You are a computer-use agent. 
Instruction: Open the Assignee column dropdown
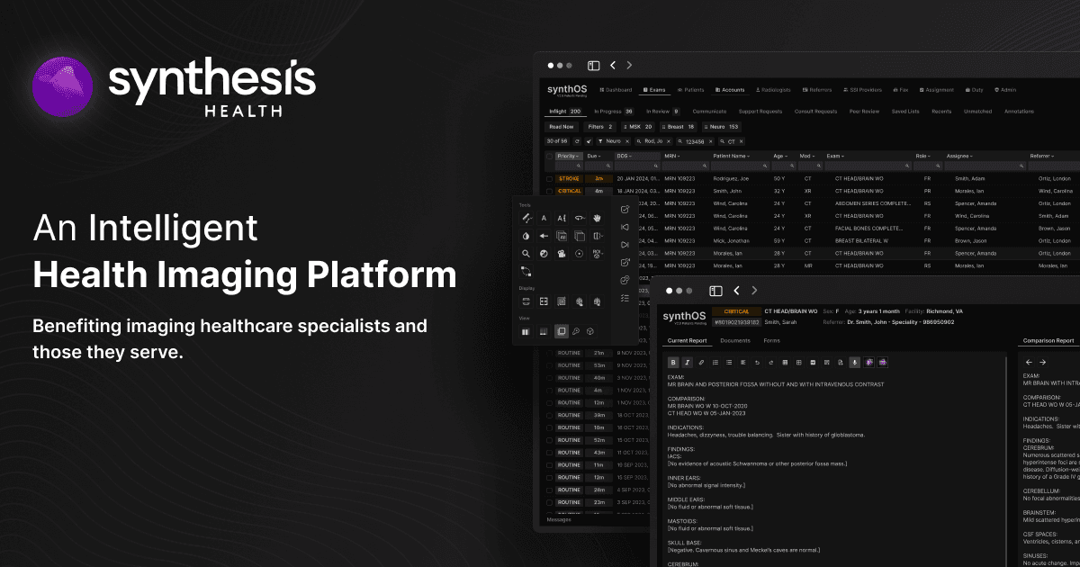coord(959,156)
